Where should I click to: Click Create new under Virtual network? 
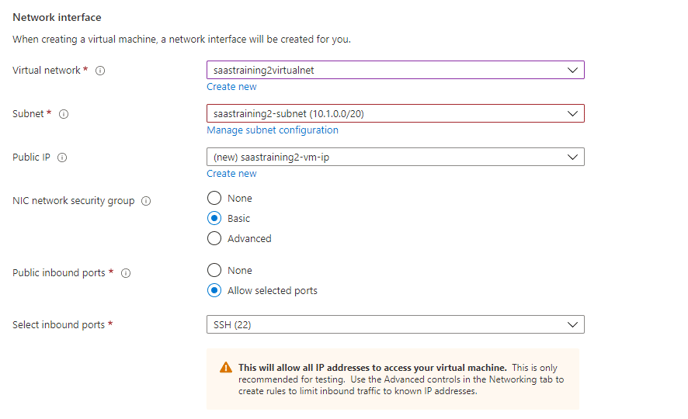point(231,87)
